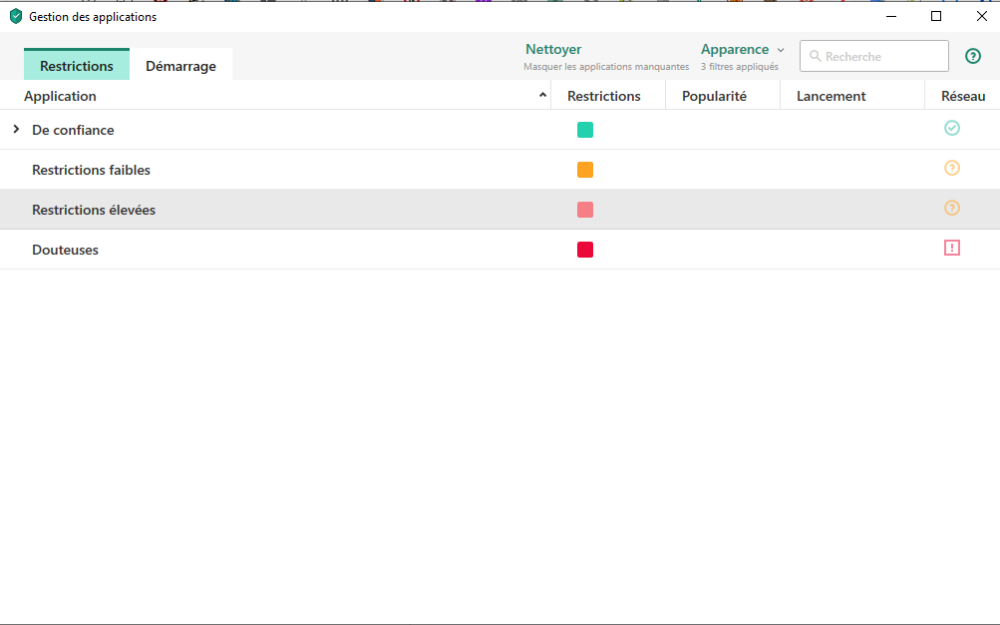Click the 3 filtres appliqués text
This screenshot has height=625, width=1000.
(x=739, y=66)
